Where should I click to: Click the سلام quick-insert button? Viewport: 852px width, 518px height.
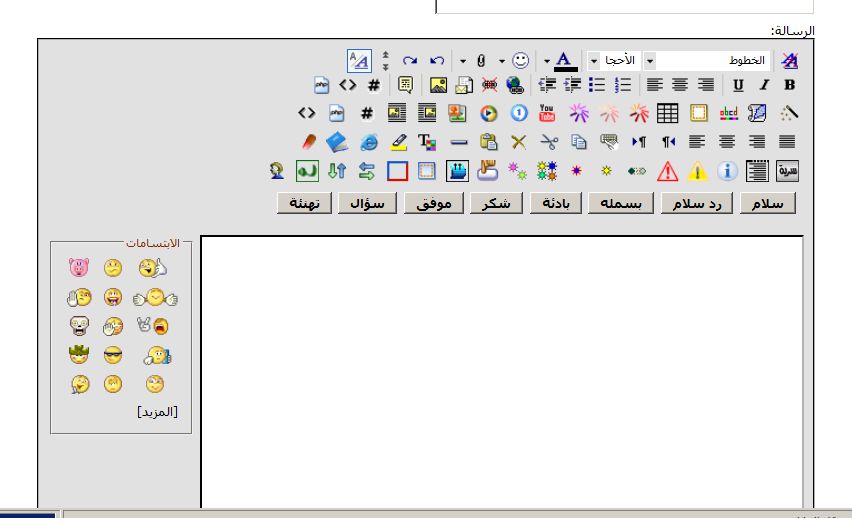[768, 204]
